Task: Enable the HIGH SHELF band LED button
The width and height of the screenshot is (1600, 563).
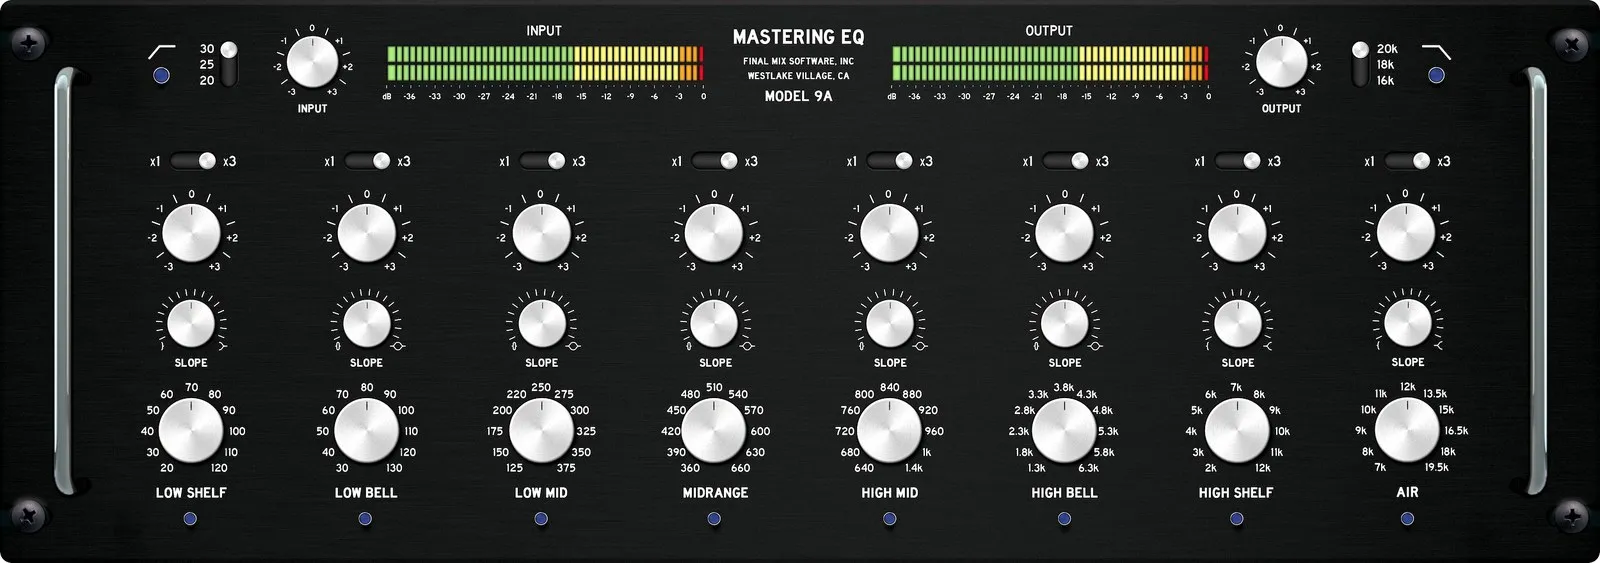Action: point(1237,518)
